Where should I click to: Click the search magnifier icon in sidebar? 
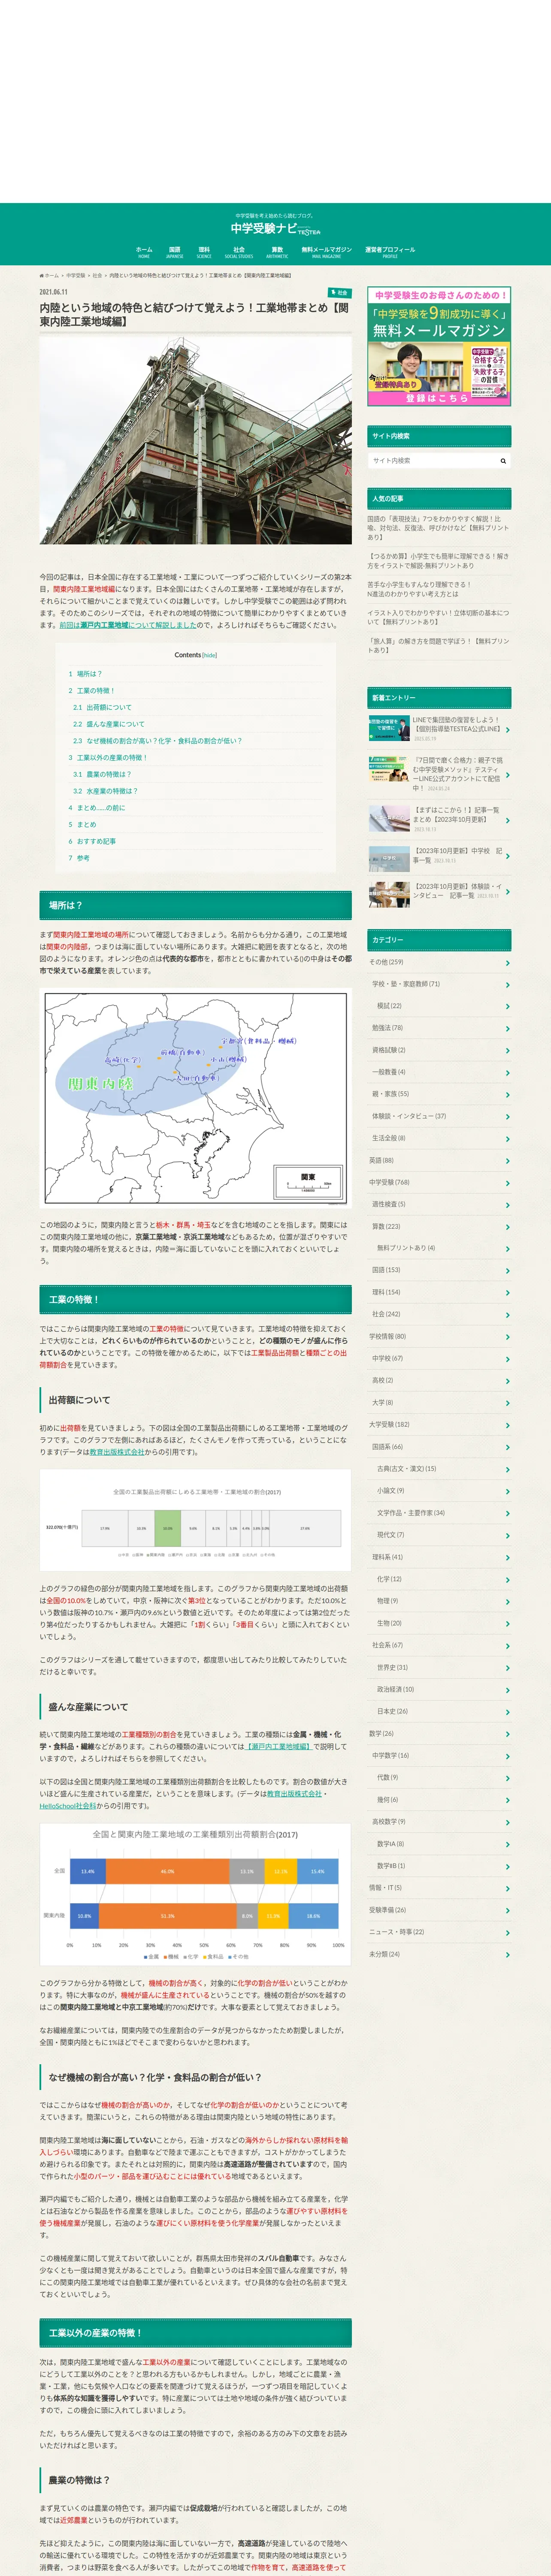pyautogui.click(x=503, y=461)
